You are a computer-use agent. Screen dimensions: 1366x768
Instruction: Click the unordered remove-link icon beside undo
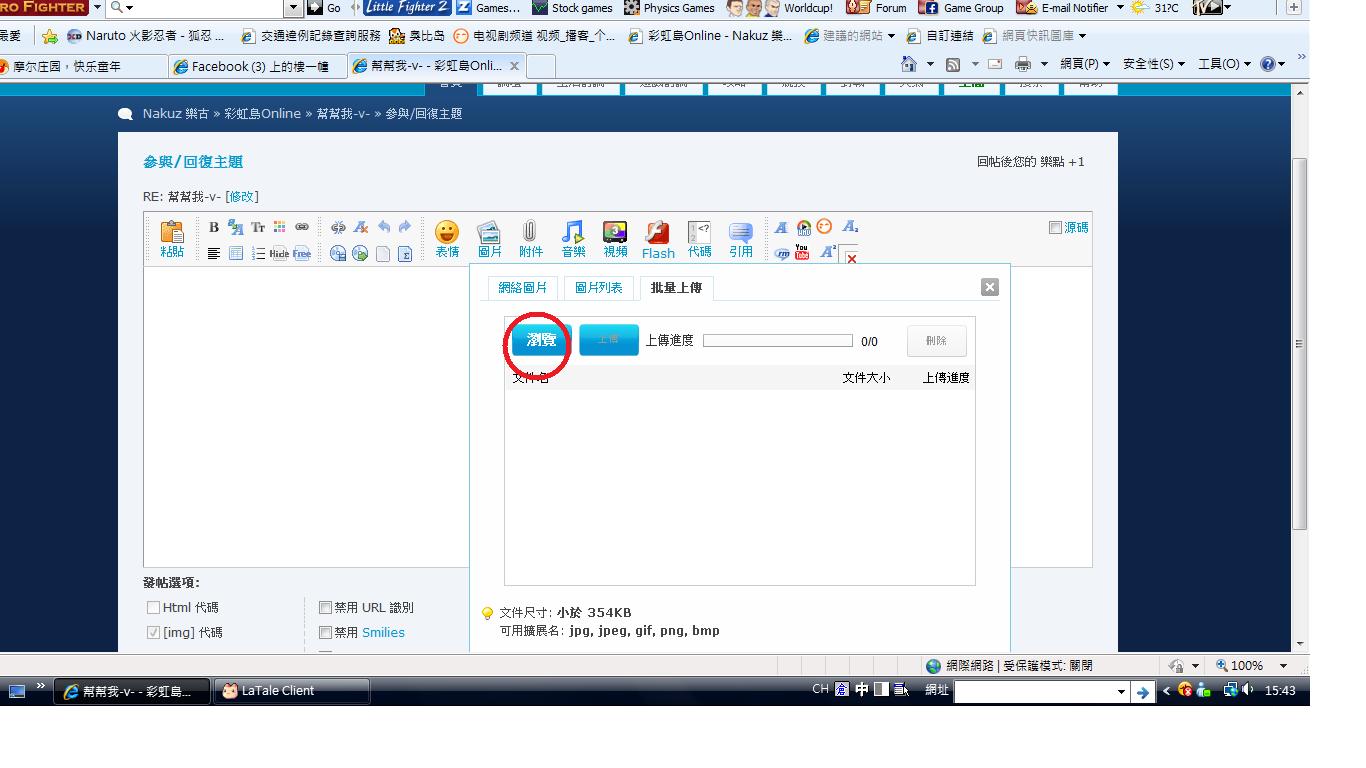tap(338, 227)
